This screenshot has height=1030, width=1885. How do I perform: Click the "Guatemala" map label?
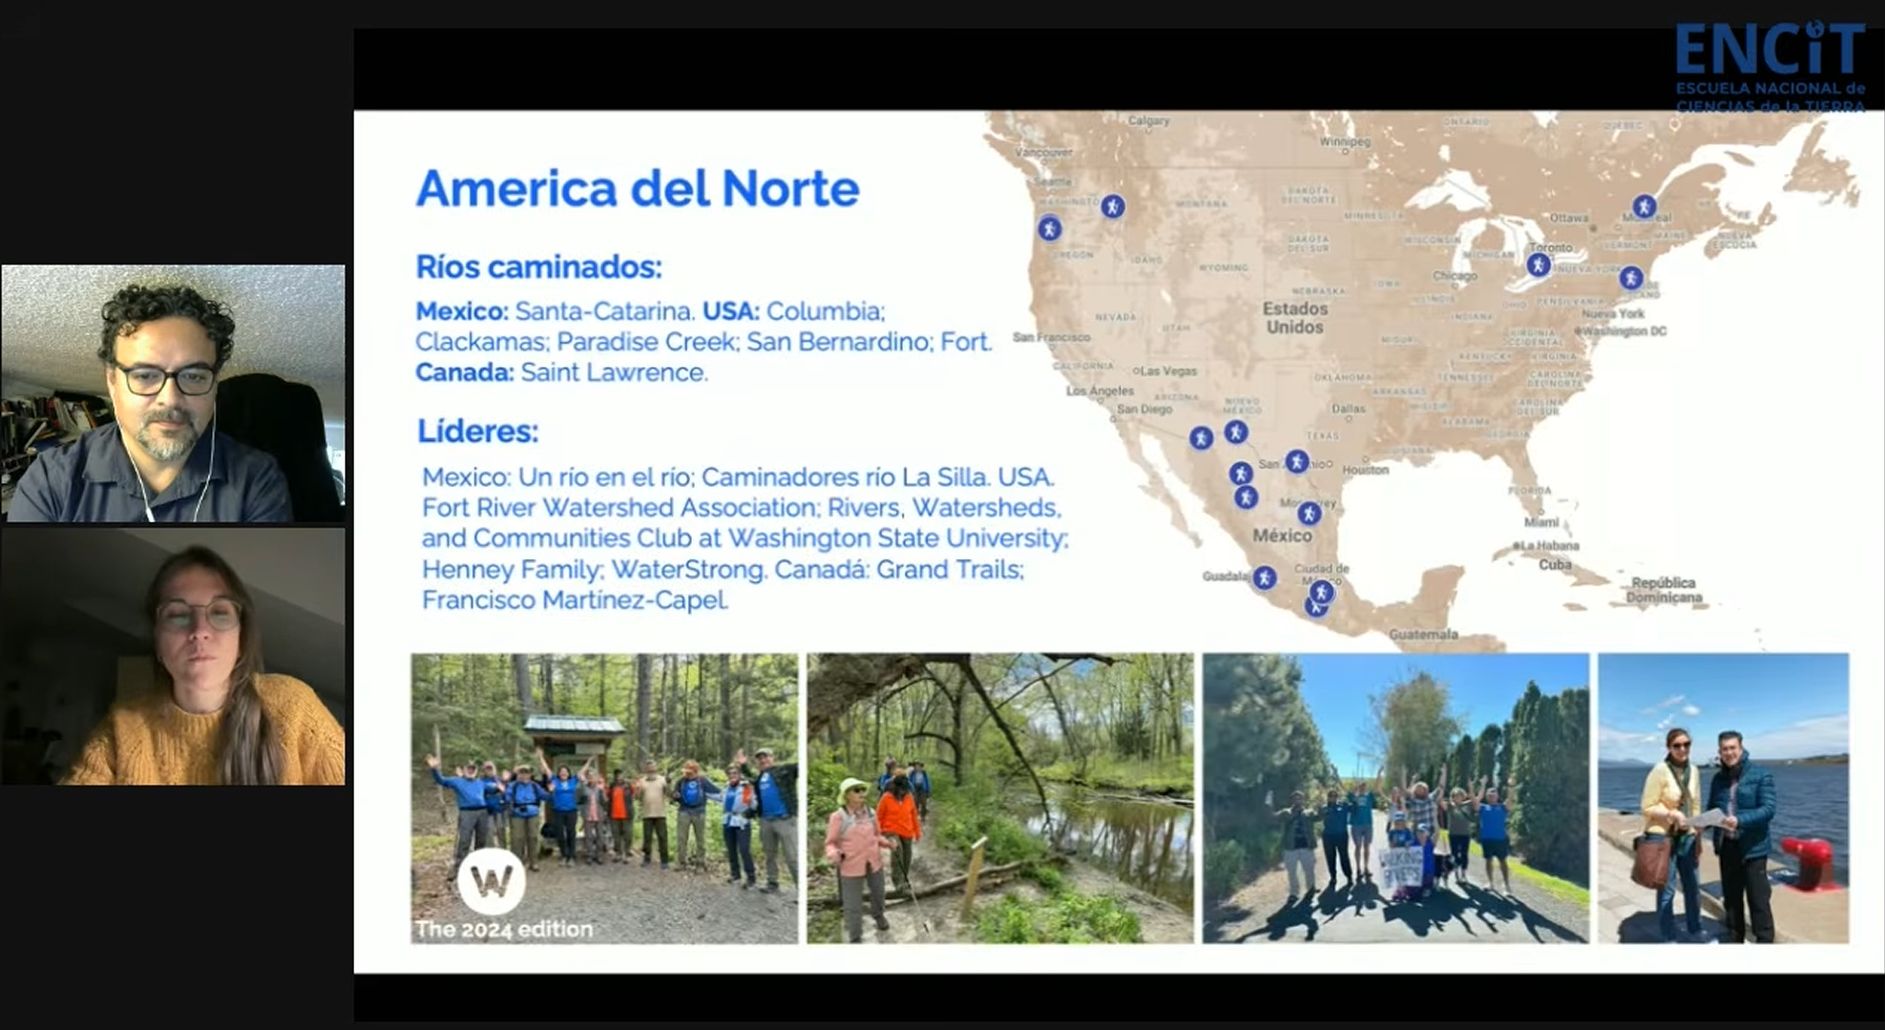[x=1423, y=634]
